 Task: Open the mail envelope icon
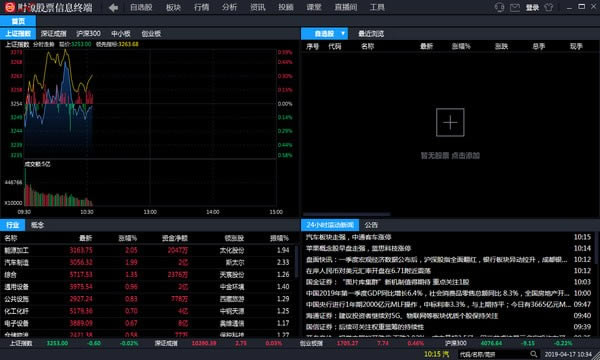click(x=515, y=7)
